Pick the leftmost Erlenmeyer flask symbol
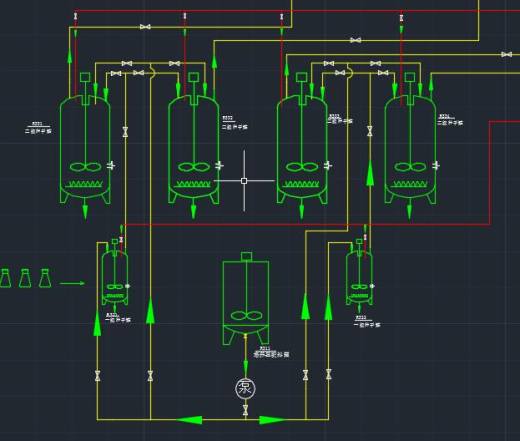520x441 pixels. click(5, 278)
